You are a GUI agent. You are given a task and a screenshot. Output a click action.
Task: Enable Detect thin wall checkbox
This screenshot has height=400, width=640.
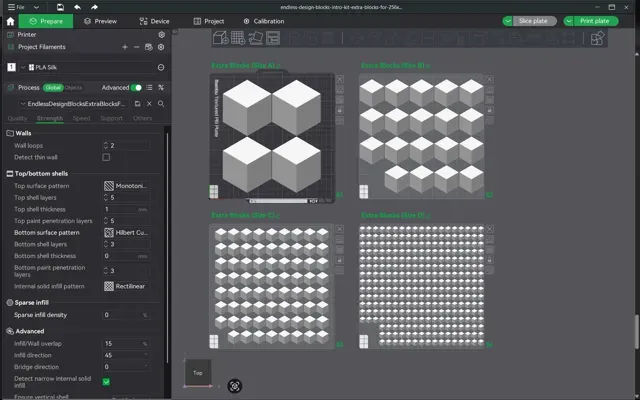[106, 157]
